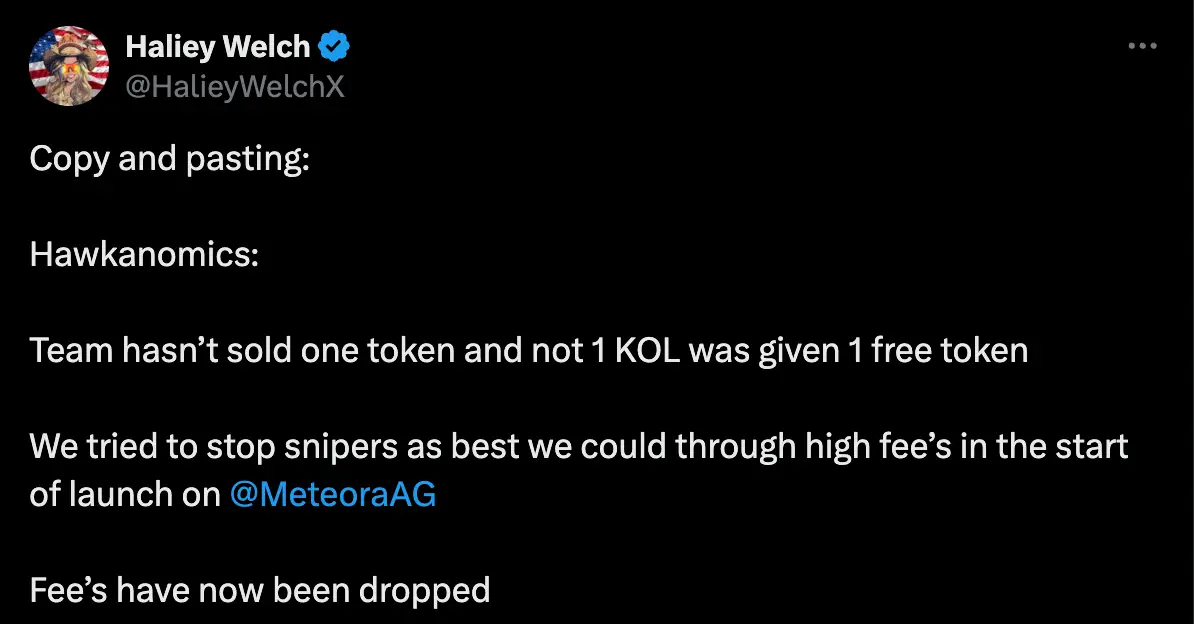Click the @HalieyWelchX handle
The height and width of the screenshot is (624, 1194).
point(235,86)
